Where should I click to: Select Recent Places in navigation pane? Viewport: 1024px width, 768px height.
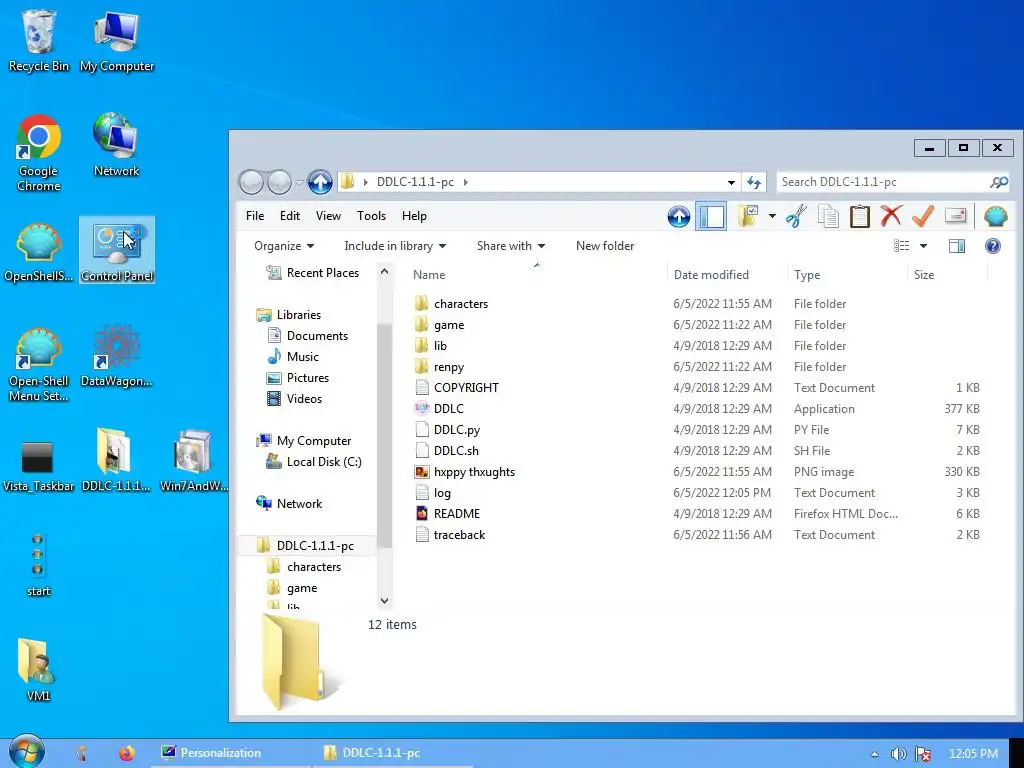tap(323, 273)
